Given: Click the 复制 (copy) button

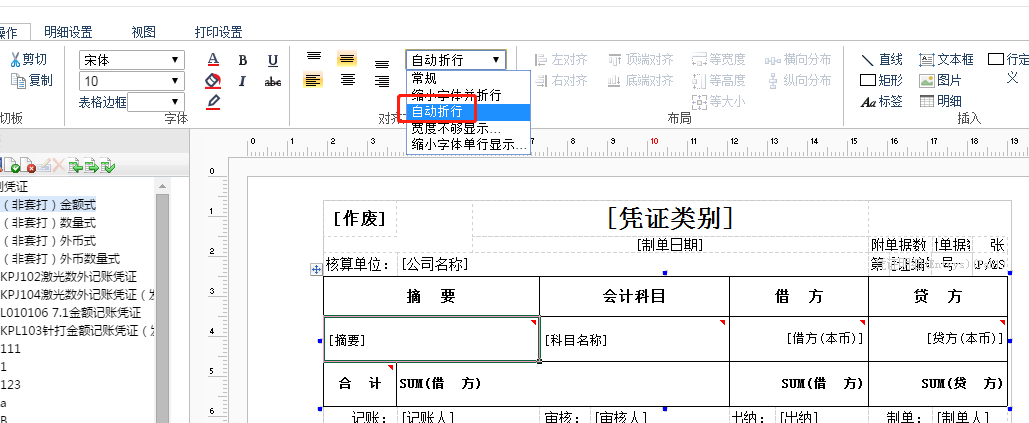Looking at the screenshot, I should pos(31,81).
